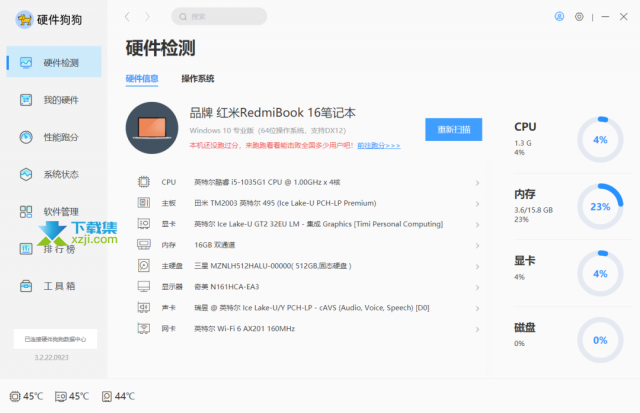Click the 显示器 monitor icon
640x413 pixels.
click(144, 286)
